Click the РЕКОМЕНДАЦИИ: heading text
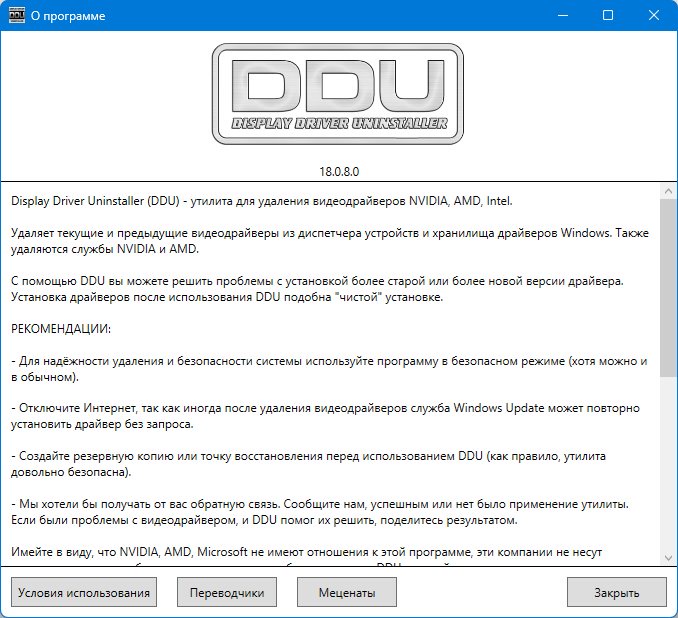The width and height of the screenshot is (678, 618). (61, 329)
